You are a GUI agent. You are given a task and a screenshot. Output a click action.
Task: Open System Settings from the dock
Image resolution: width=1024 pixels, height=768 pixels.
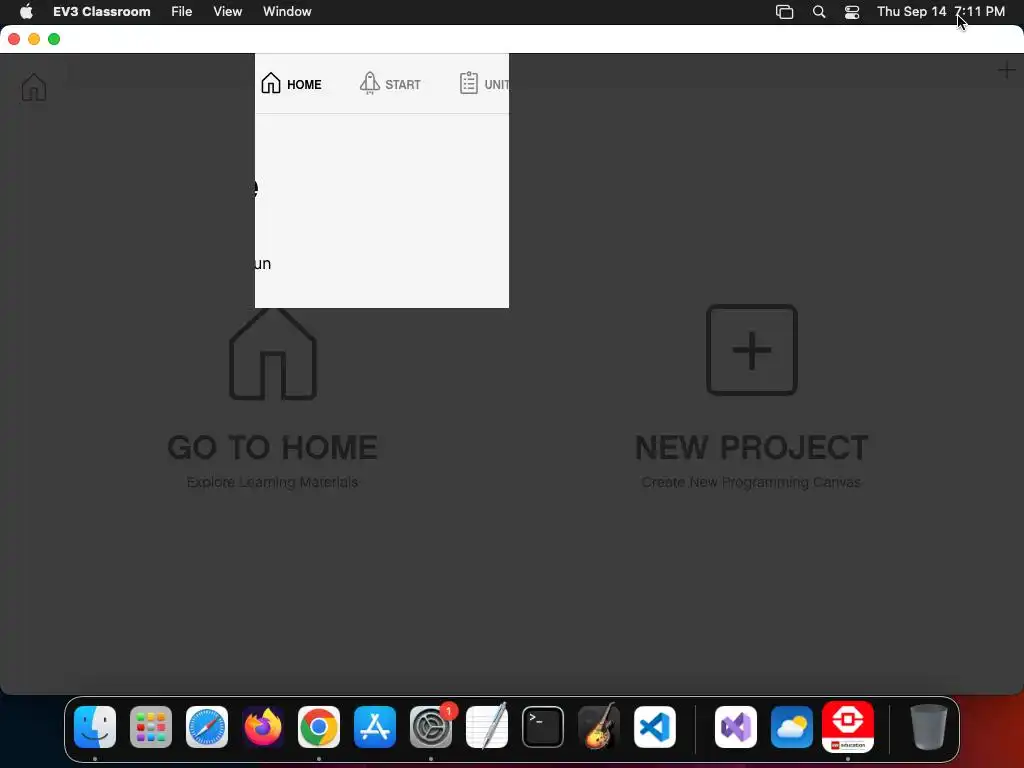(431, 727)
